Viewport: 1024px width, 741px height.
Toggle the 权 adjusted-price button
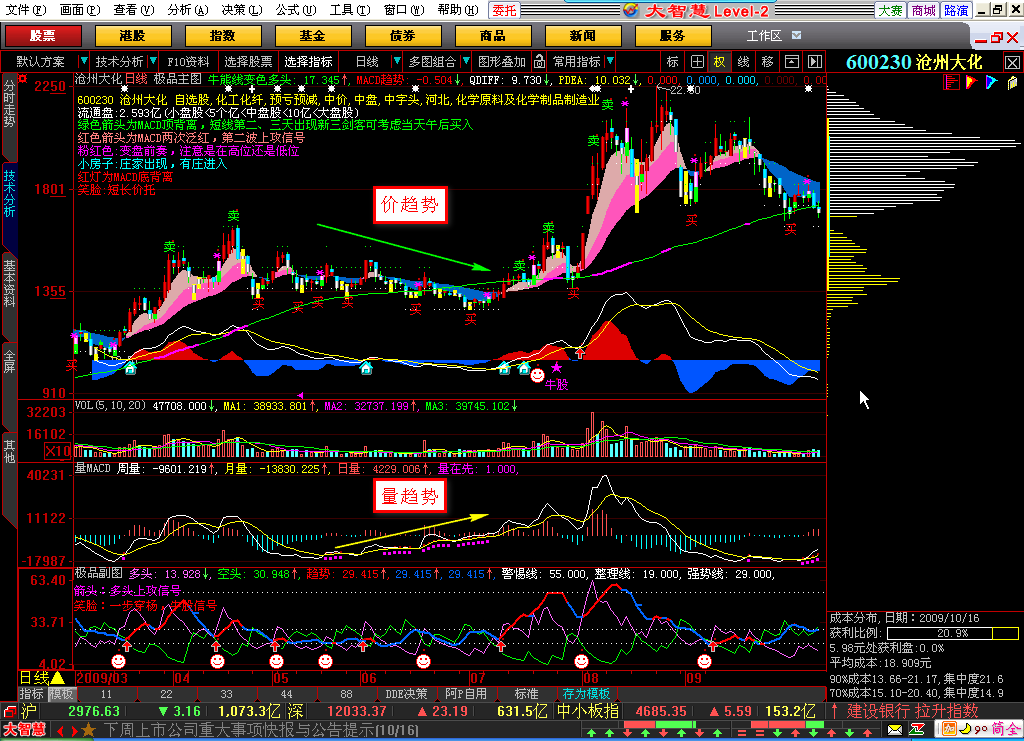click(720, 61)
